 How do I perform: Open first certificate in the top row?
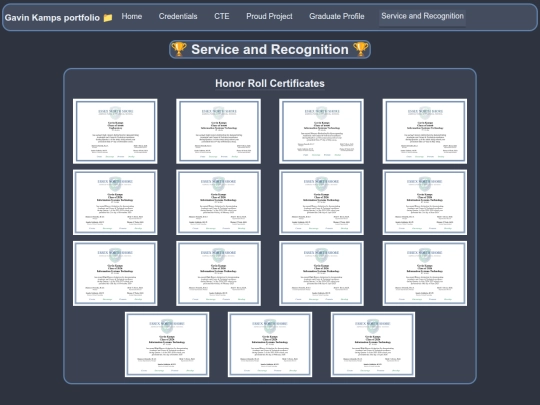pyautogui.click(x=115, y=131)
